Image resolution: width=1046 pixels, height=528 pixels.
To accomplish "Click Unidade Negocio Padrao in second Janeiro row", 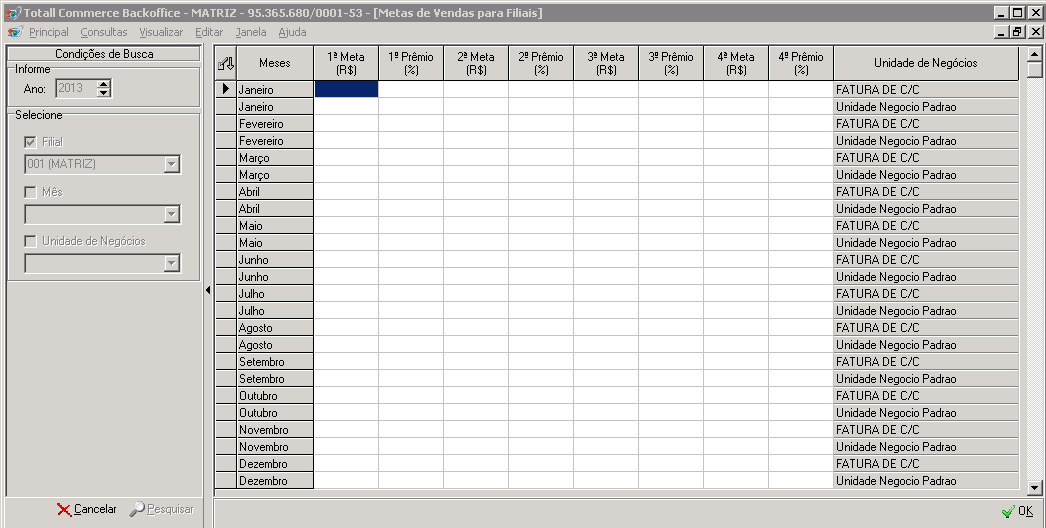I will (x=926, y=107).
